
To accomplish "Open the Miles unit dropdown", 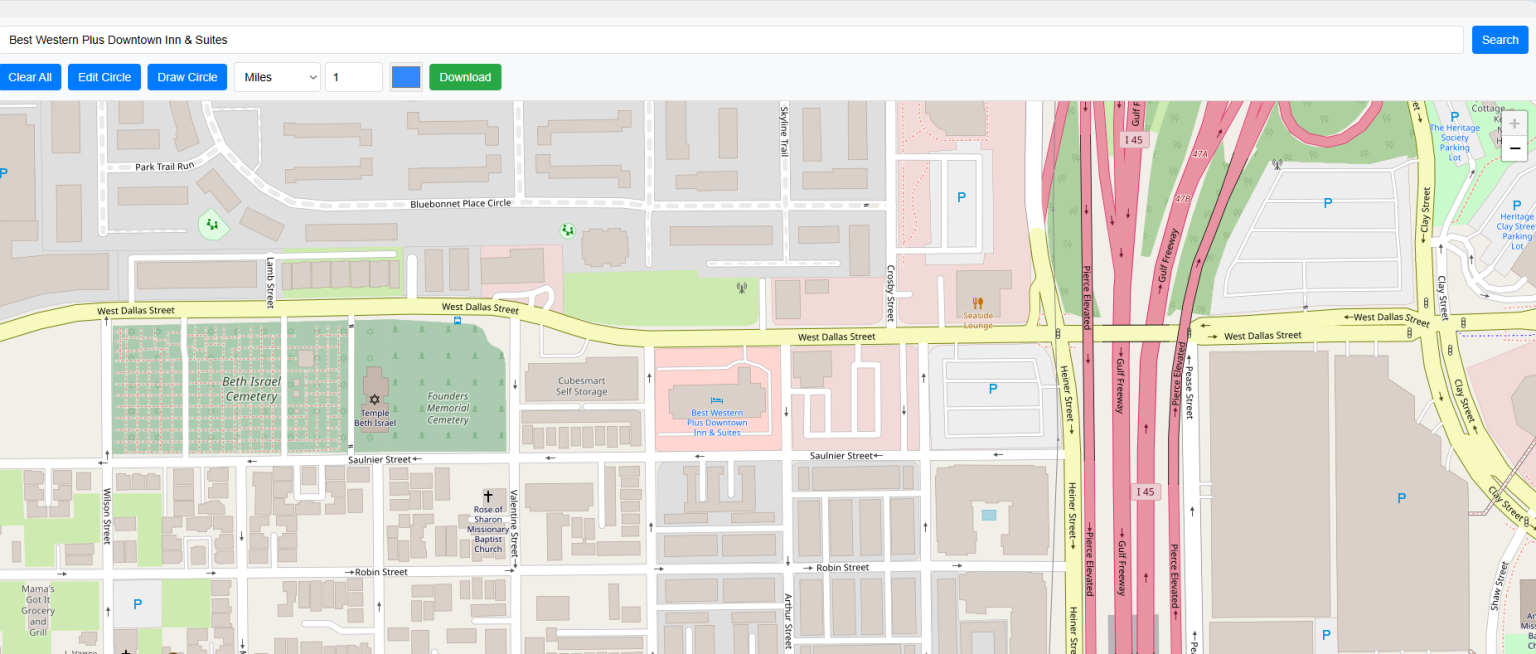I will point(277,76).
